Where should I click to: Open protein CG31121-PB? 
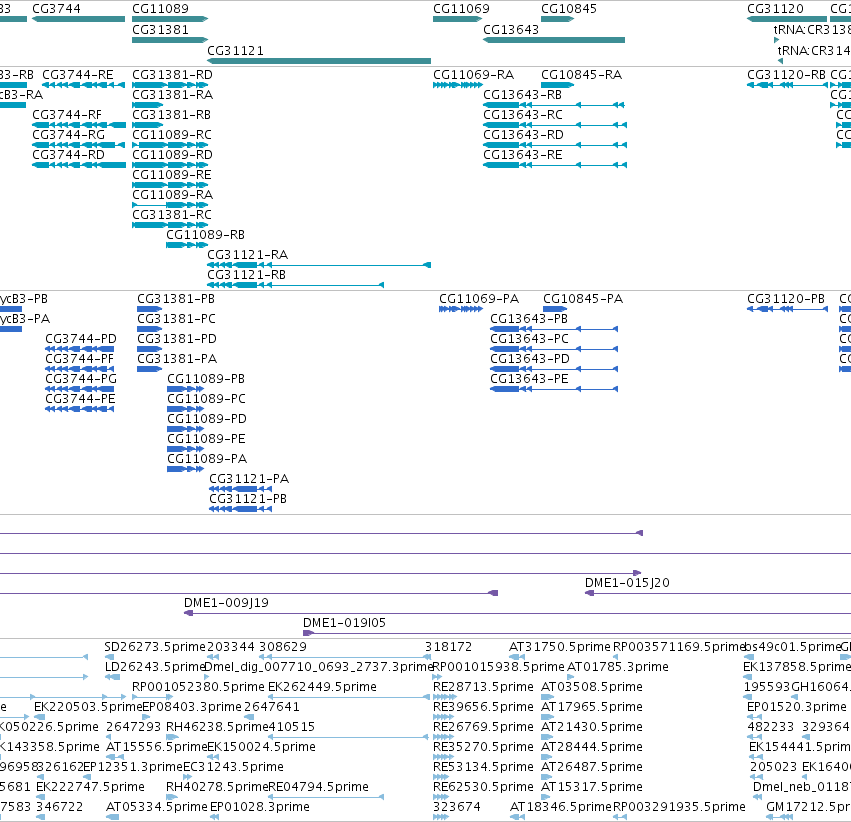click(248, 500)
